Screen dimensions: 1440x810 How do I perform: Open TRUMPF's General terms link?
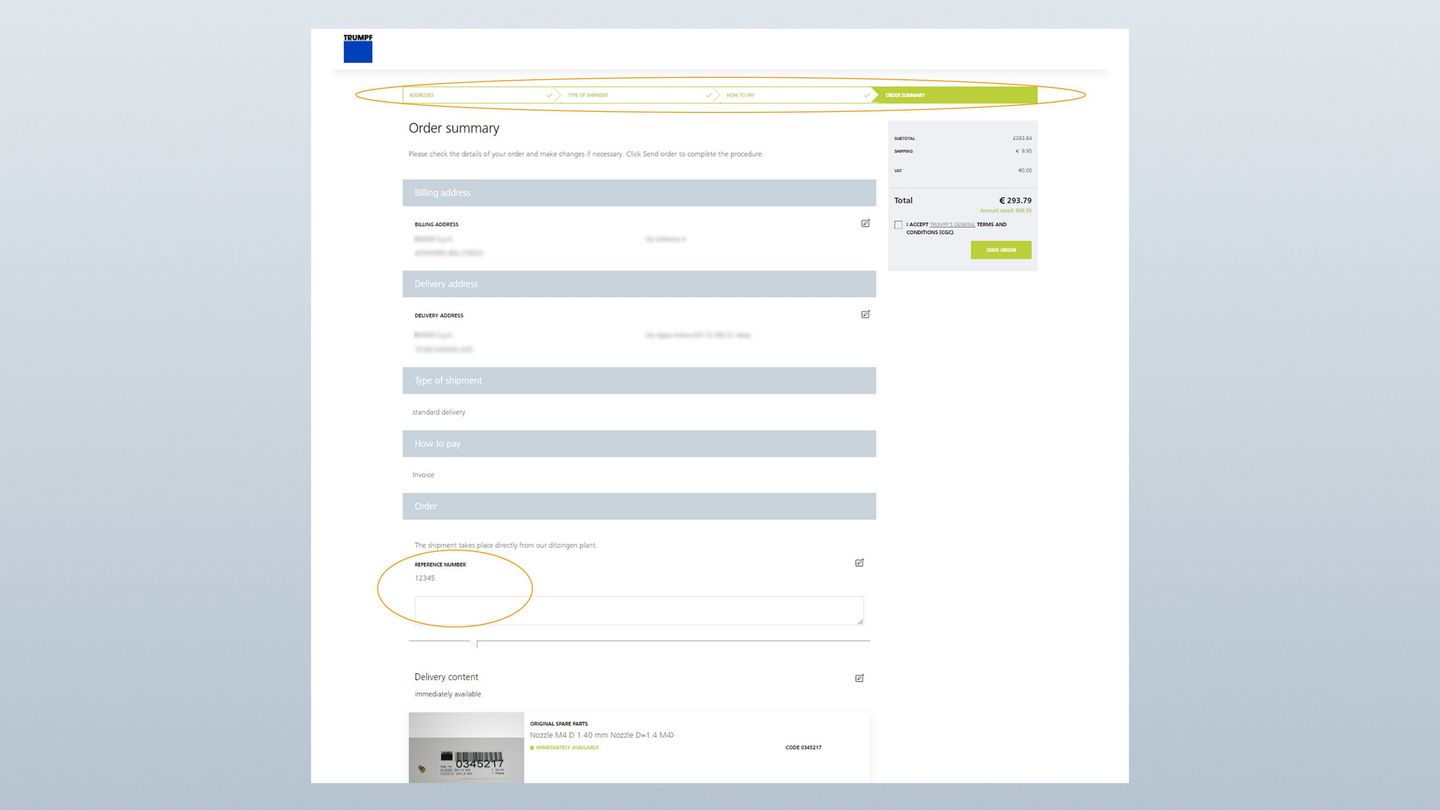(x=952, y=225)
